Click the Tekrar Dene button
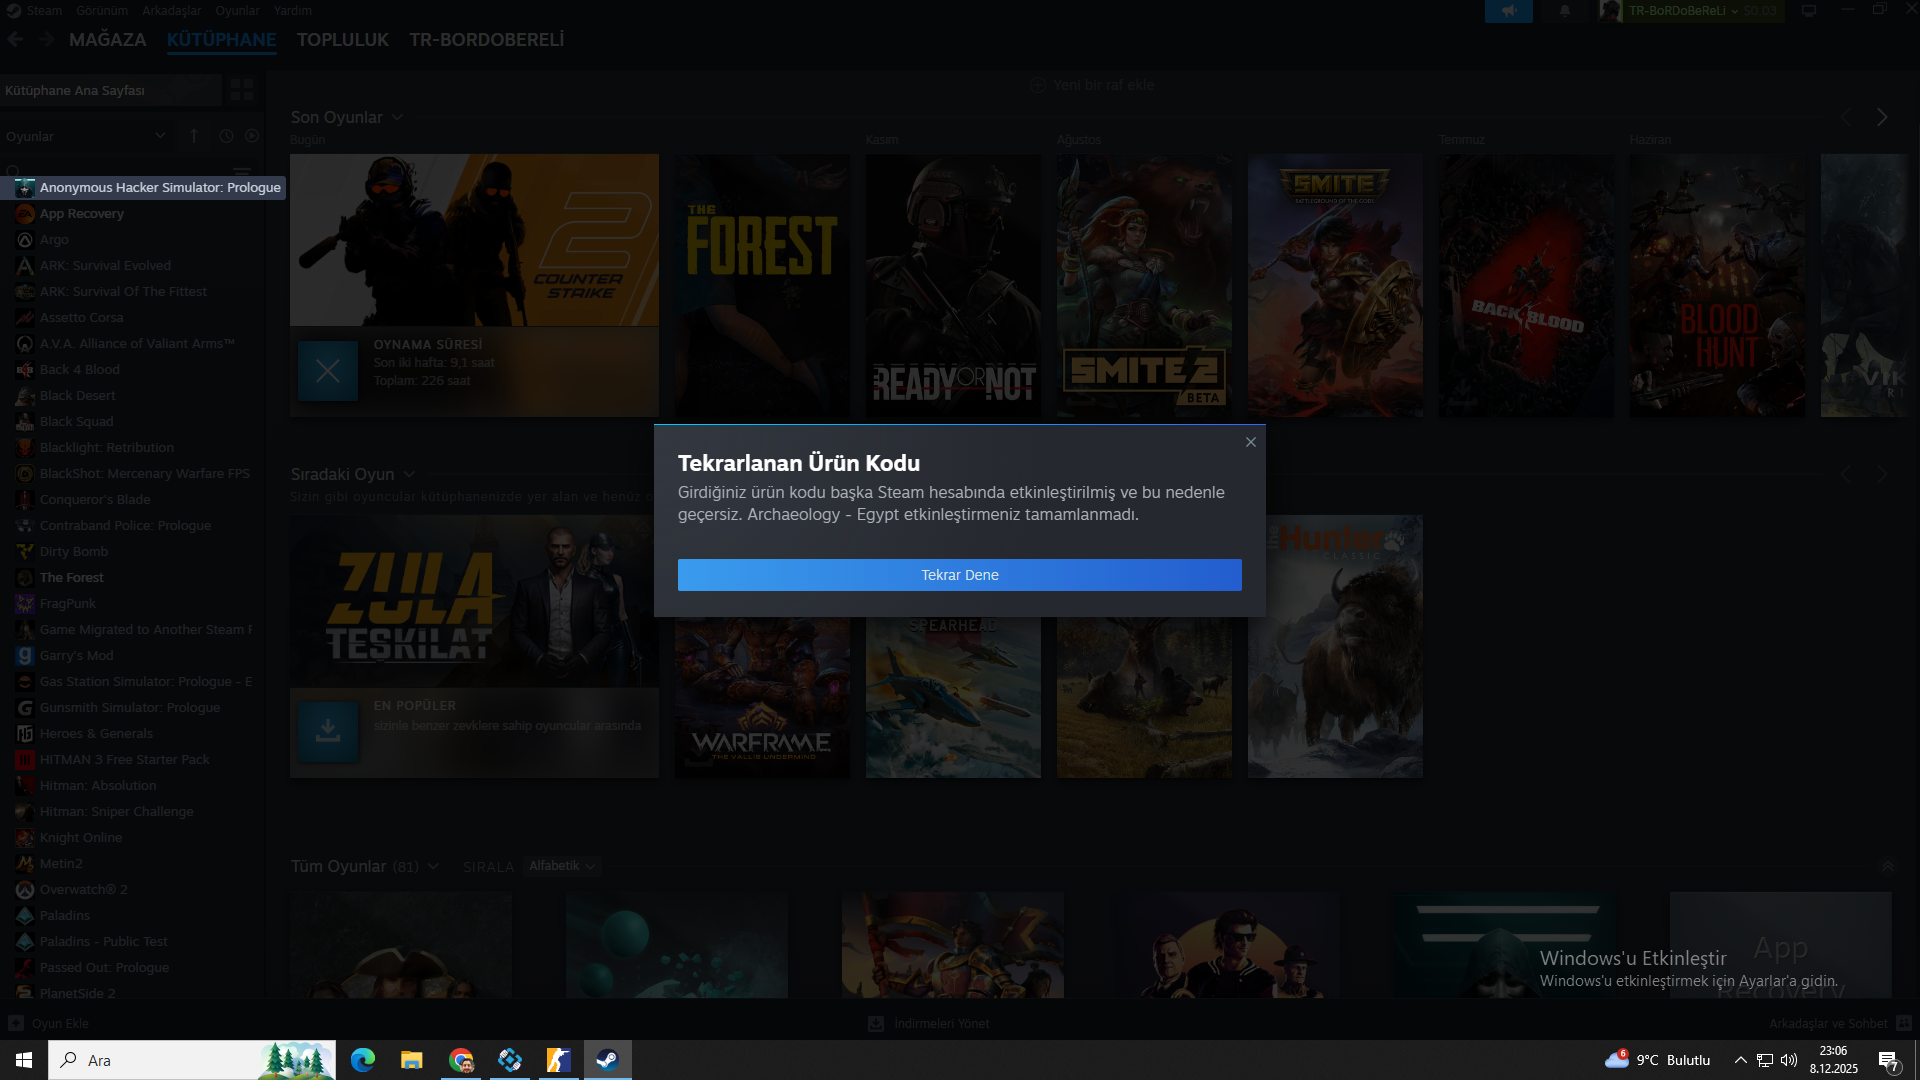The height and width of the screenshot is (1080, 1920). pyautogui.click(x=960, y=575)
